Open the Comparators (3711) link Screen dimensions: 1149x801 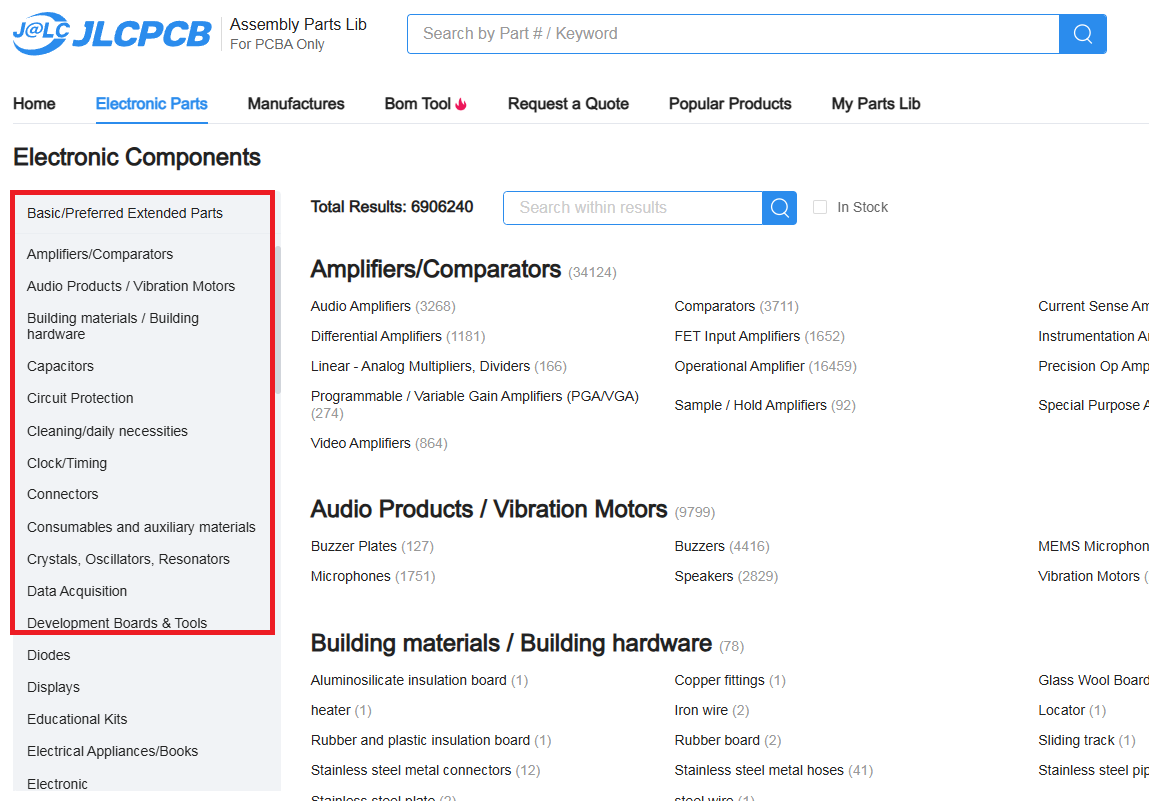[x=736, y=306]
